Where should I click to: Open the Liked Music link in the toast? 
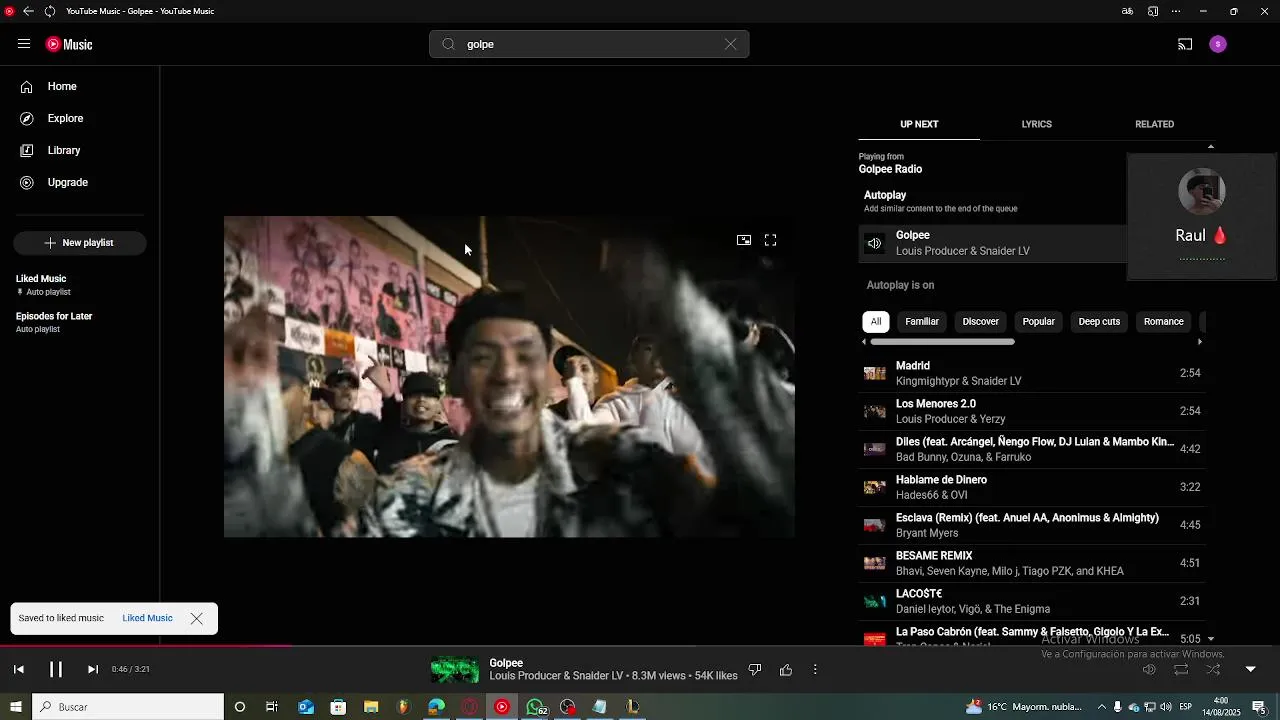[147, 618]
